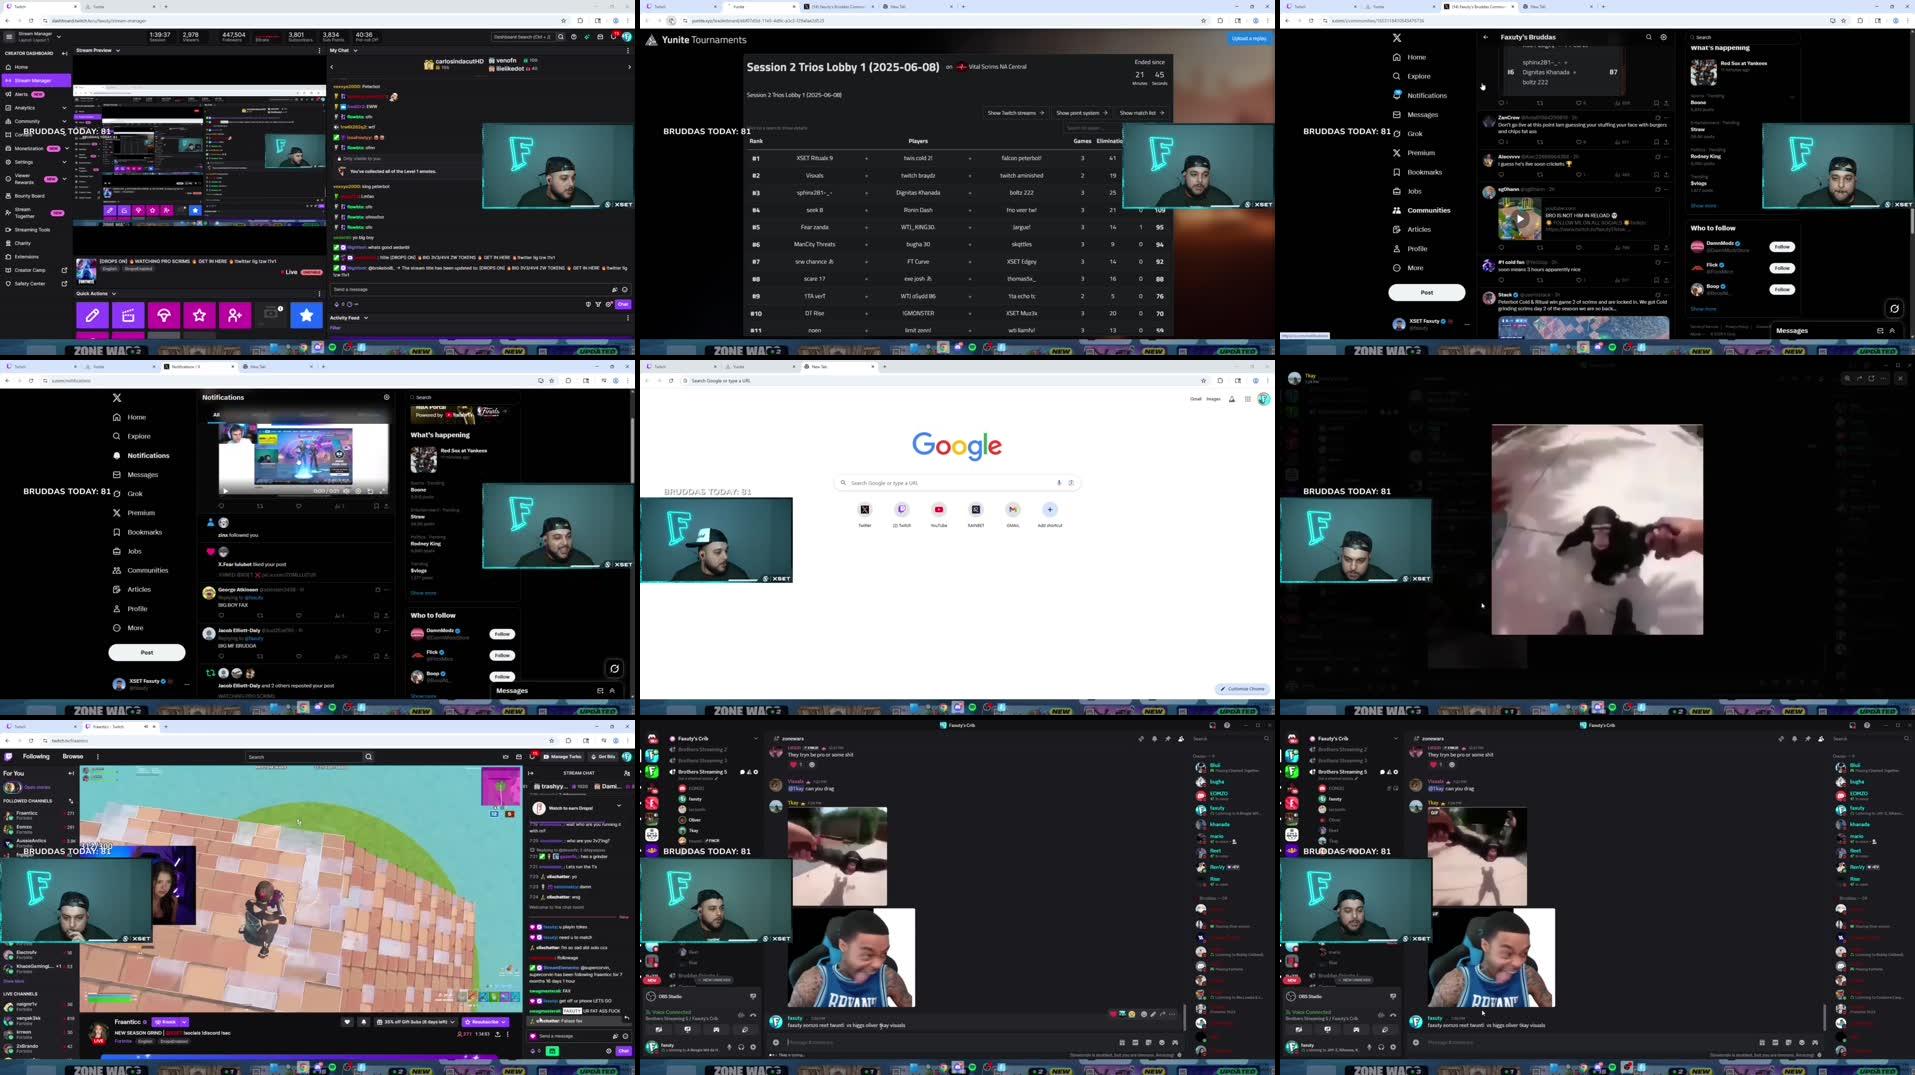The width and height of the screenshot is (1915, 1075).
Task: Open My Chat panel dropdown
Action: click(x=356, y=50)
